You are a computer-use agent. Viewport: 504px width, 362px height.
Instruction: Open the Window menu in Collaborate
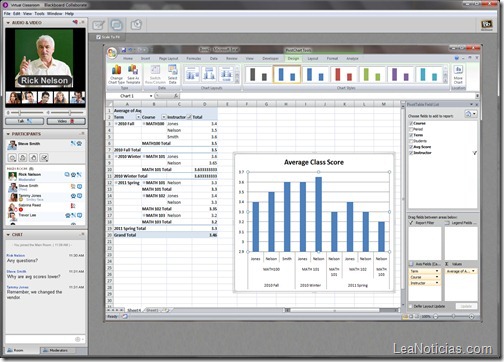pos(54,14)
